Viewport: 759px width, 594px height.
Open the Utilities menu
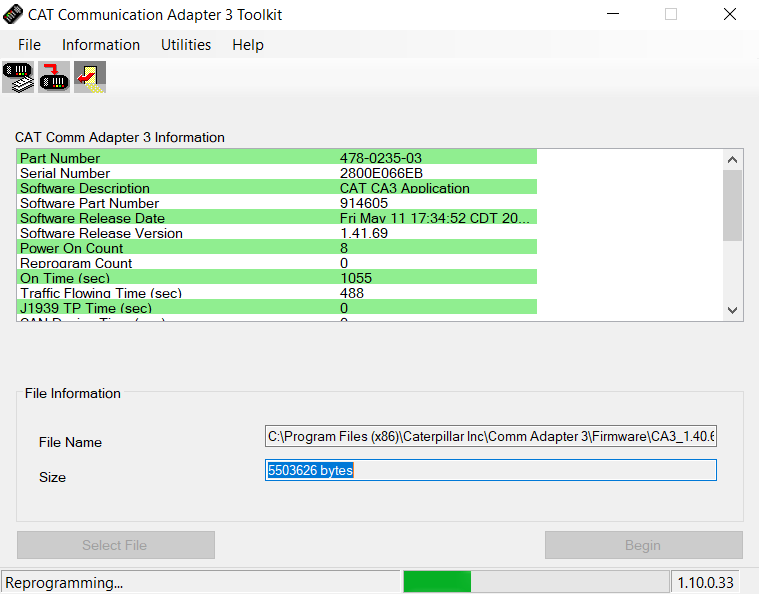click(x=186, y=45)
